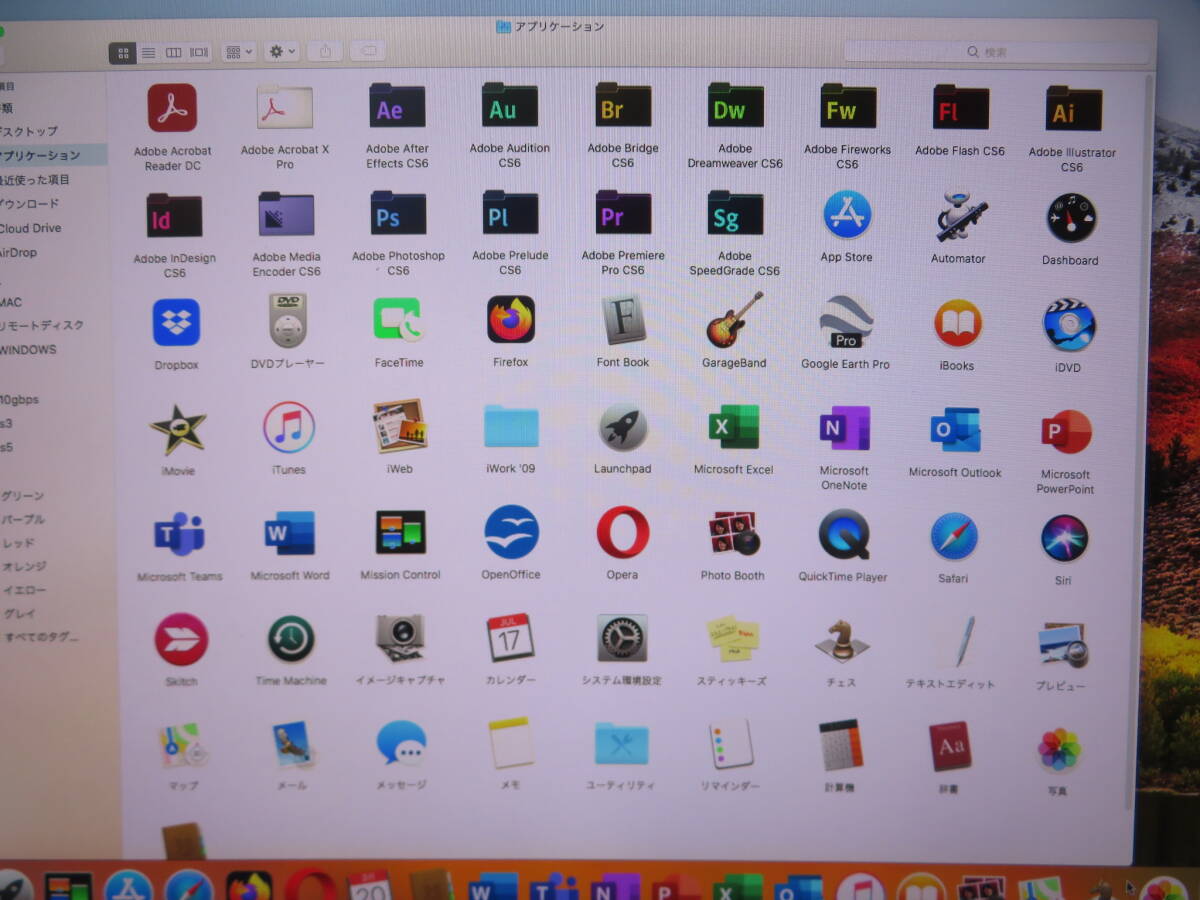Open Adobe SpeedGrade CS6 folder
1200x900 pixels.
pos(735,213)
